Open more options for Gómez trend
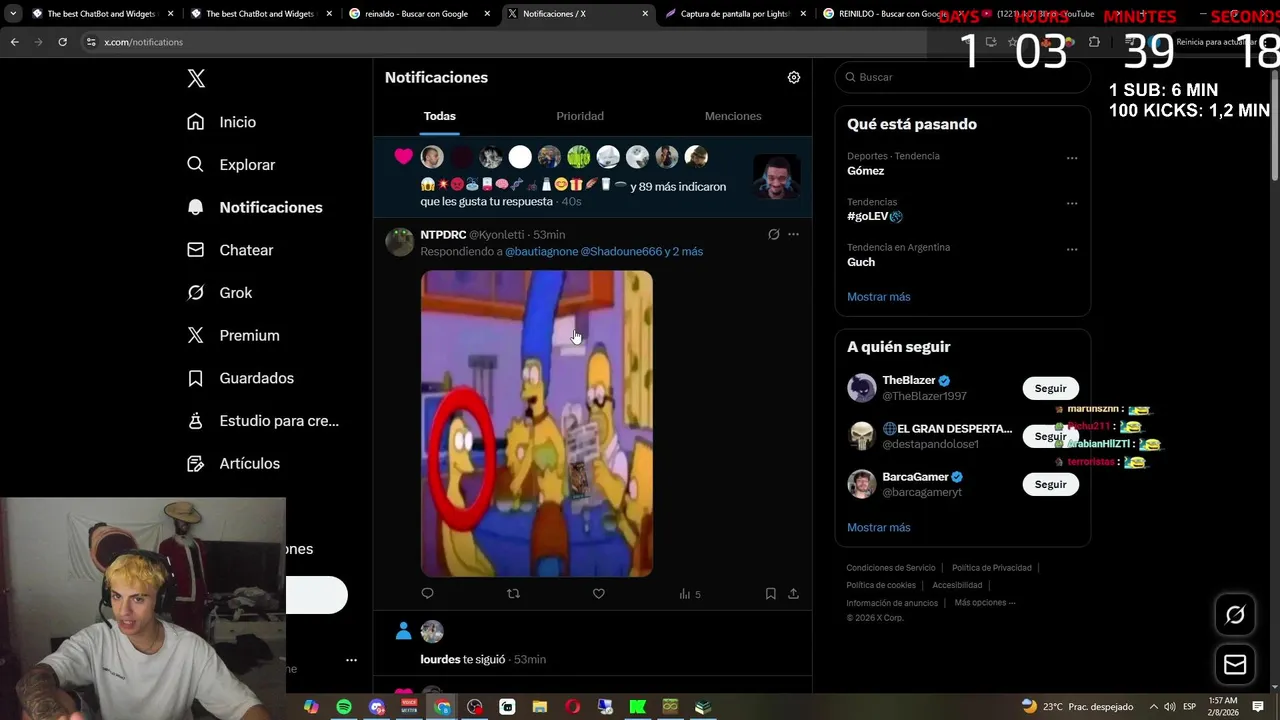Screen dimensions: 1280x720 (1072, 158)
